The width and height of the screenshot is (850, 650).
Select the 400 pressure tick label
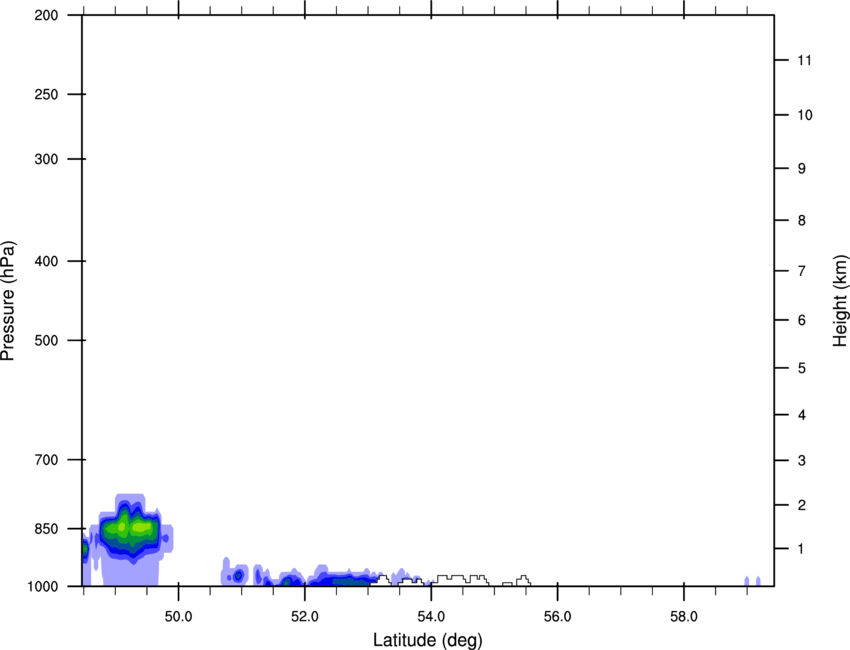click(x=46, y=261)
